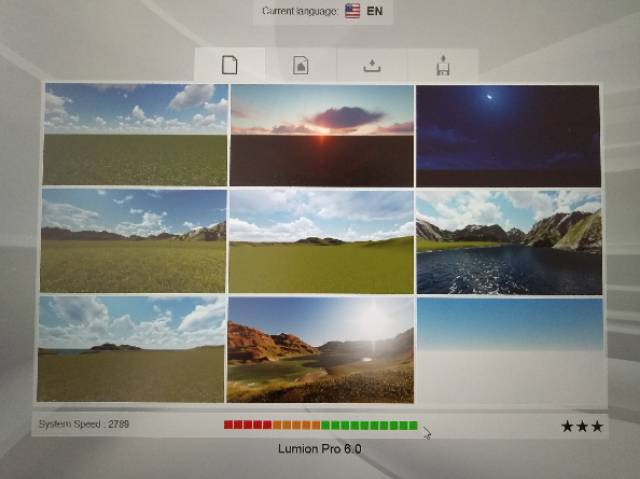Click the three-star quality rating
Image resolution: width=640 pixels, height=479 pixels.
coord(582,426)
